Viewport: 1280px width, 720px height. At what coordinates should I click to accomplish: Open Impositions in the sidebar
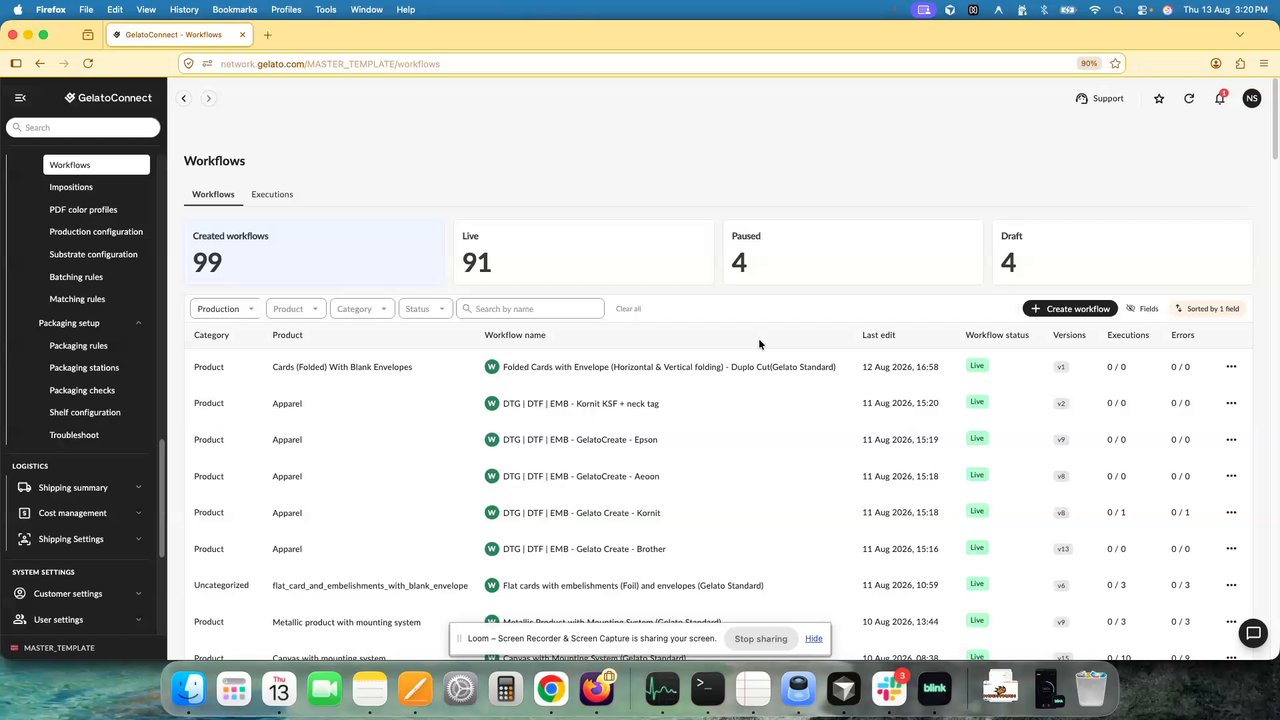[x=71, y=187]
